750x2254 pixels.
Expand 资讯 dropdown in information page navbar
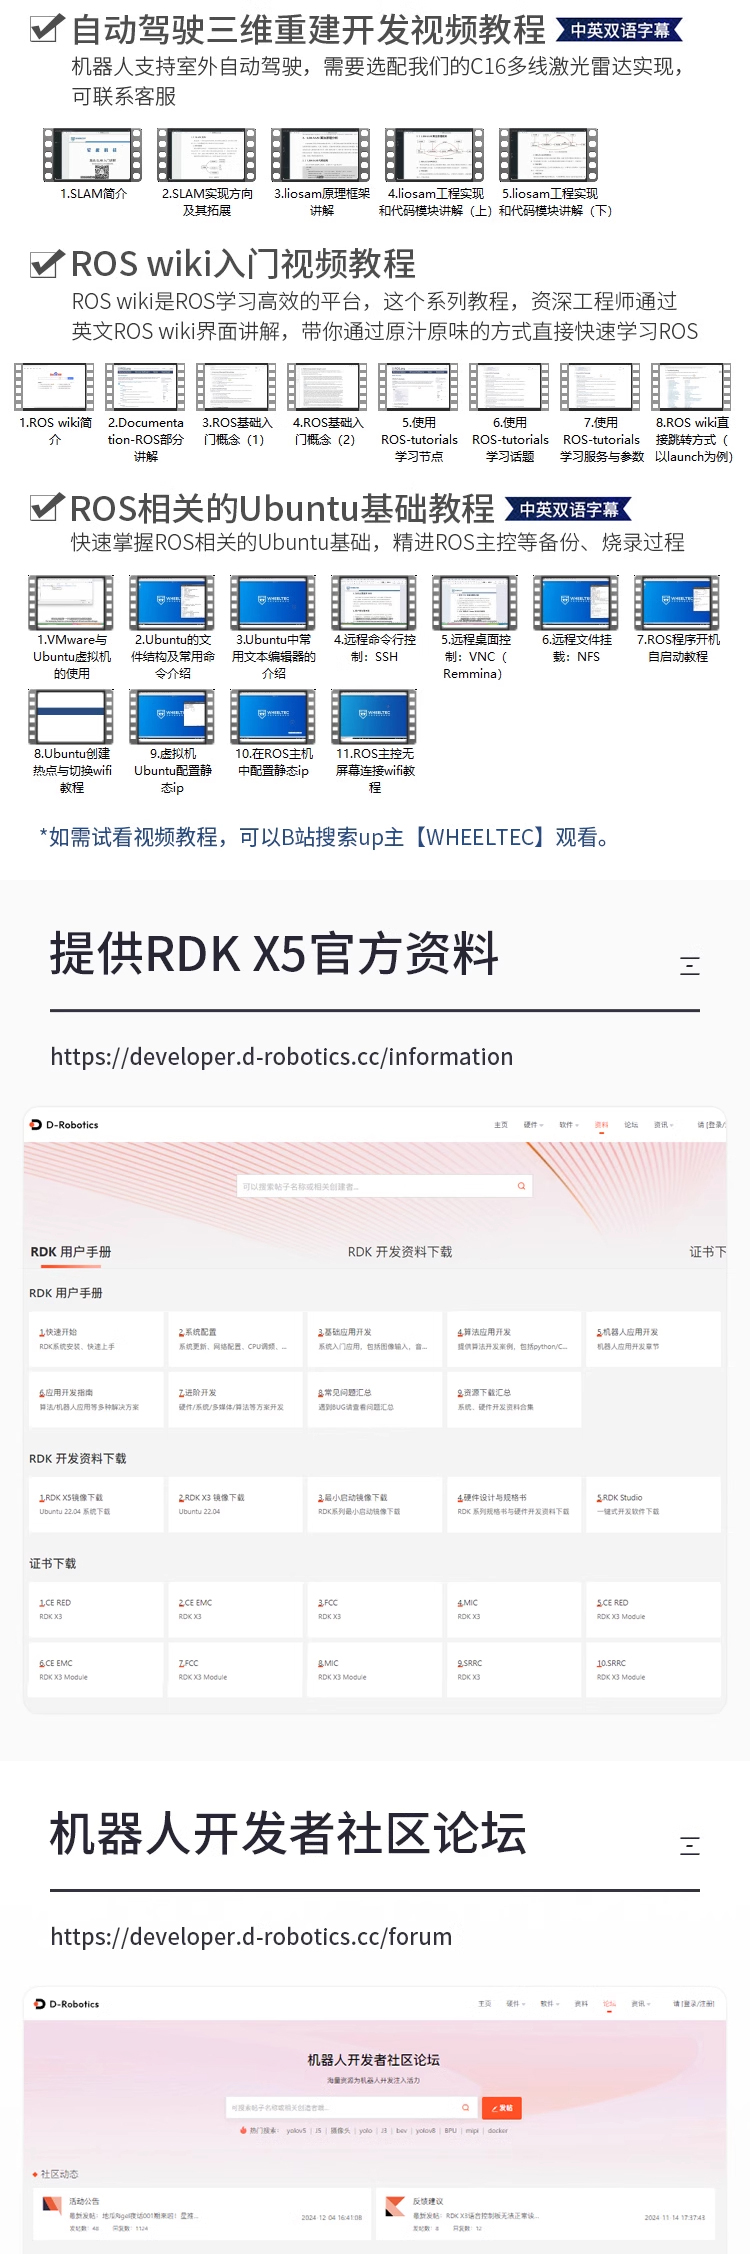664,1125
